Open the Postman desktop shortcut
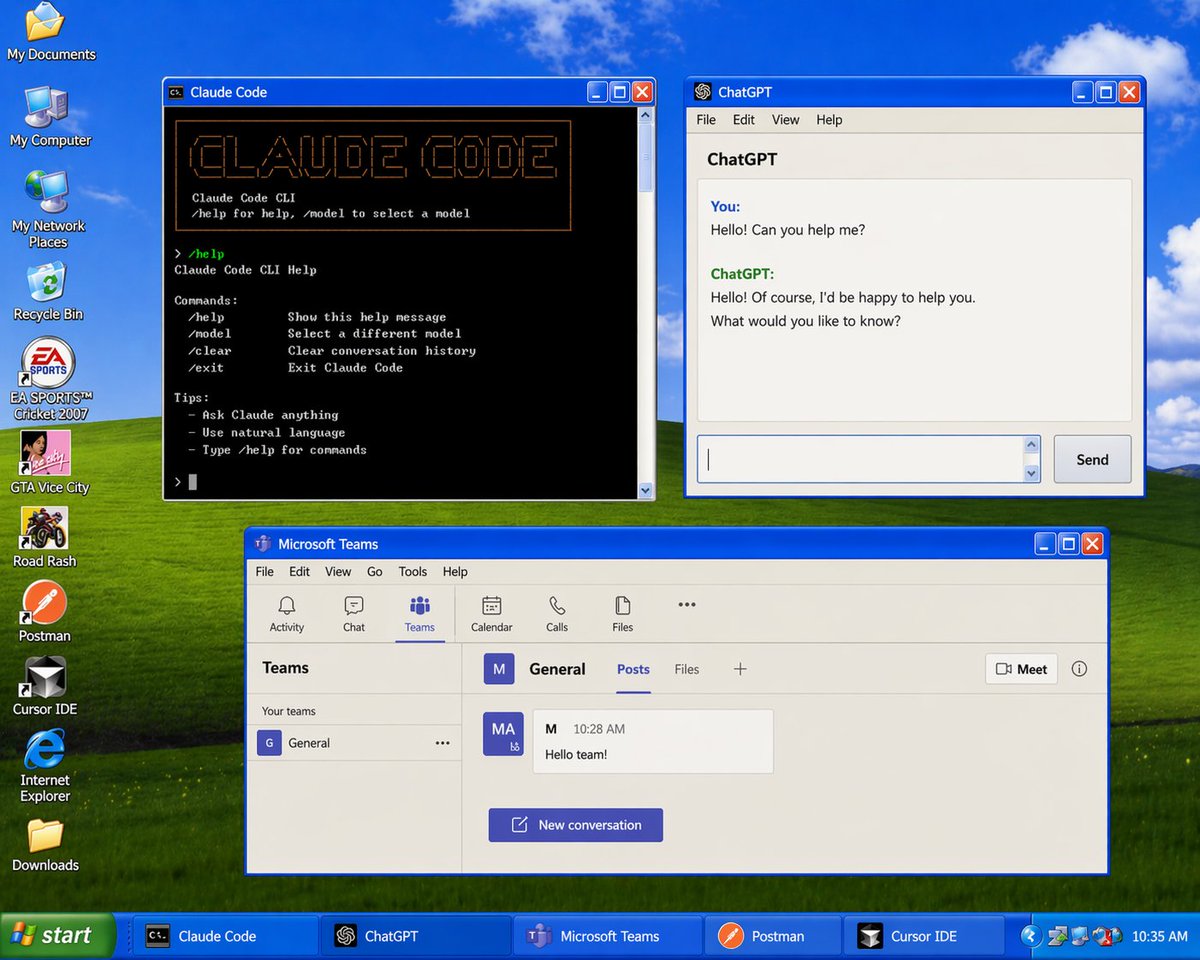The height and width of the screenshot is (960, 1200). 45,611
